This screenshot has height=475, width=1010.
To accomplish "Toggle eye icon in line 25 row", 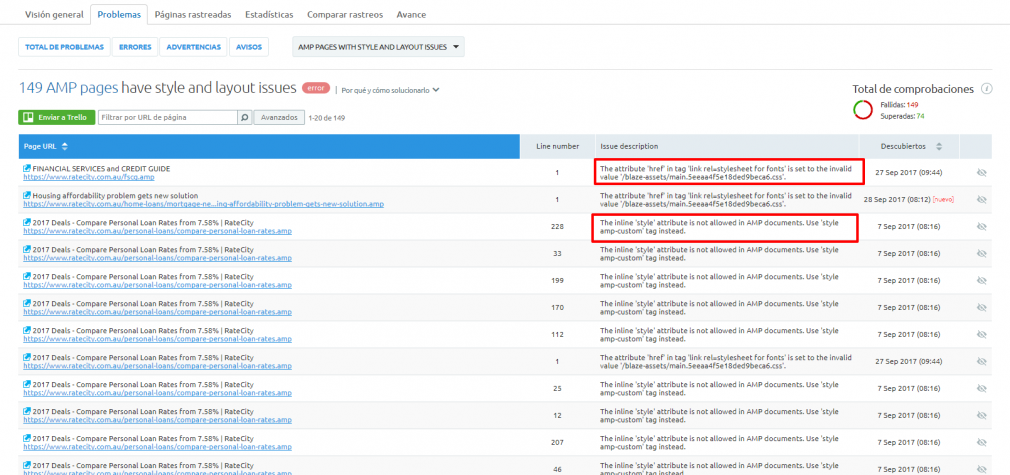I will click(x=982, y=389).
